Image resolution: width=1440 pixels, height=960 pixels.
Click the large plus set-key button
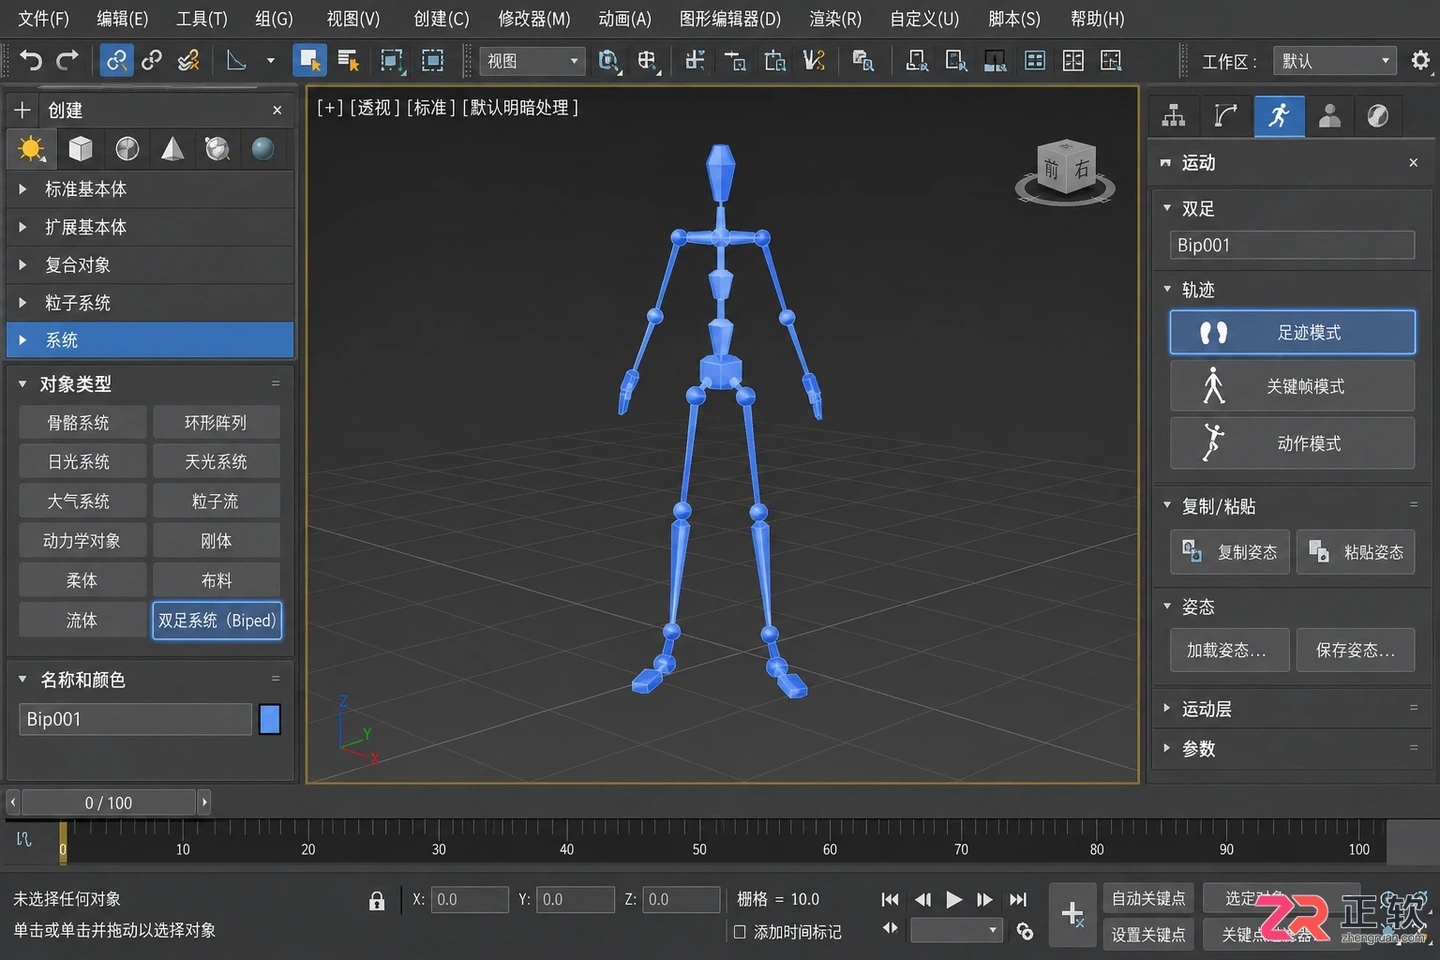pos(1073,914)
